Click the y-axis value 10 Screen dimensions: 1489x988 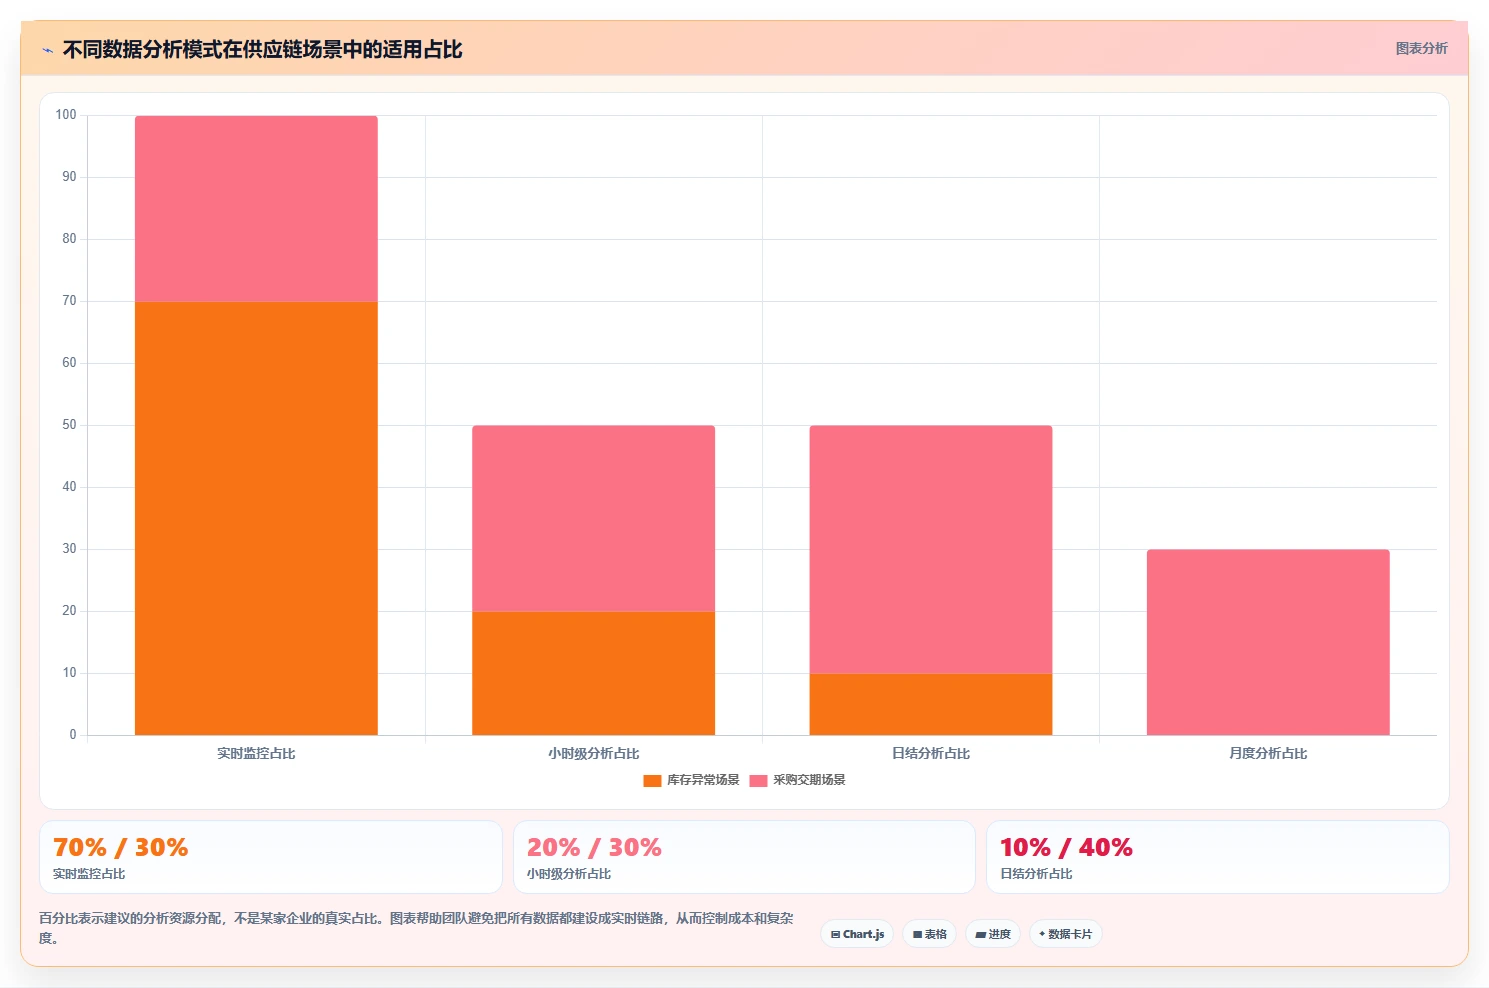(69, 673)
